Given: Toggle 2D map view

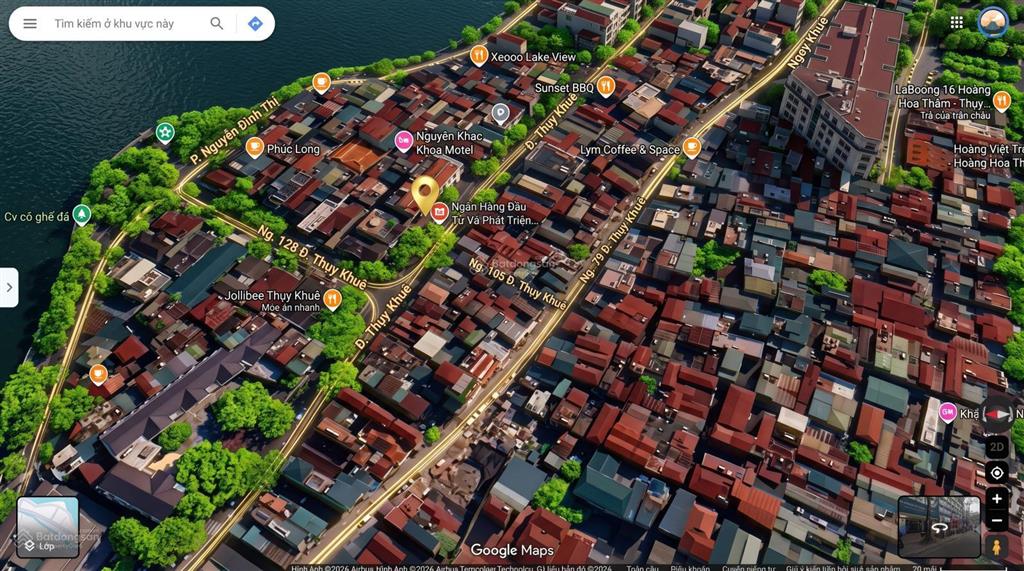Looking at the screenshot, I should point(997,447).
